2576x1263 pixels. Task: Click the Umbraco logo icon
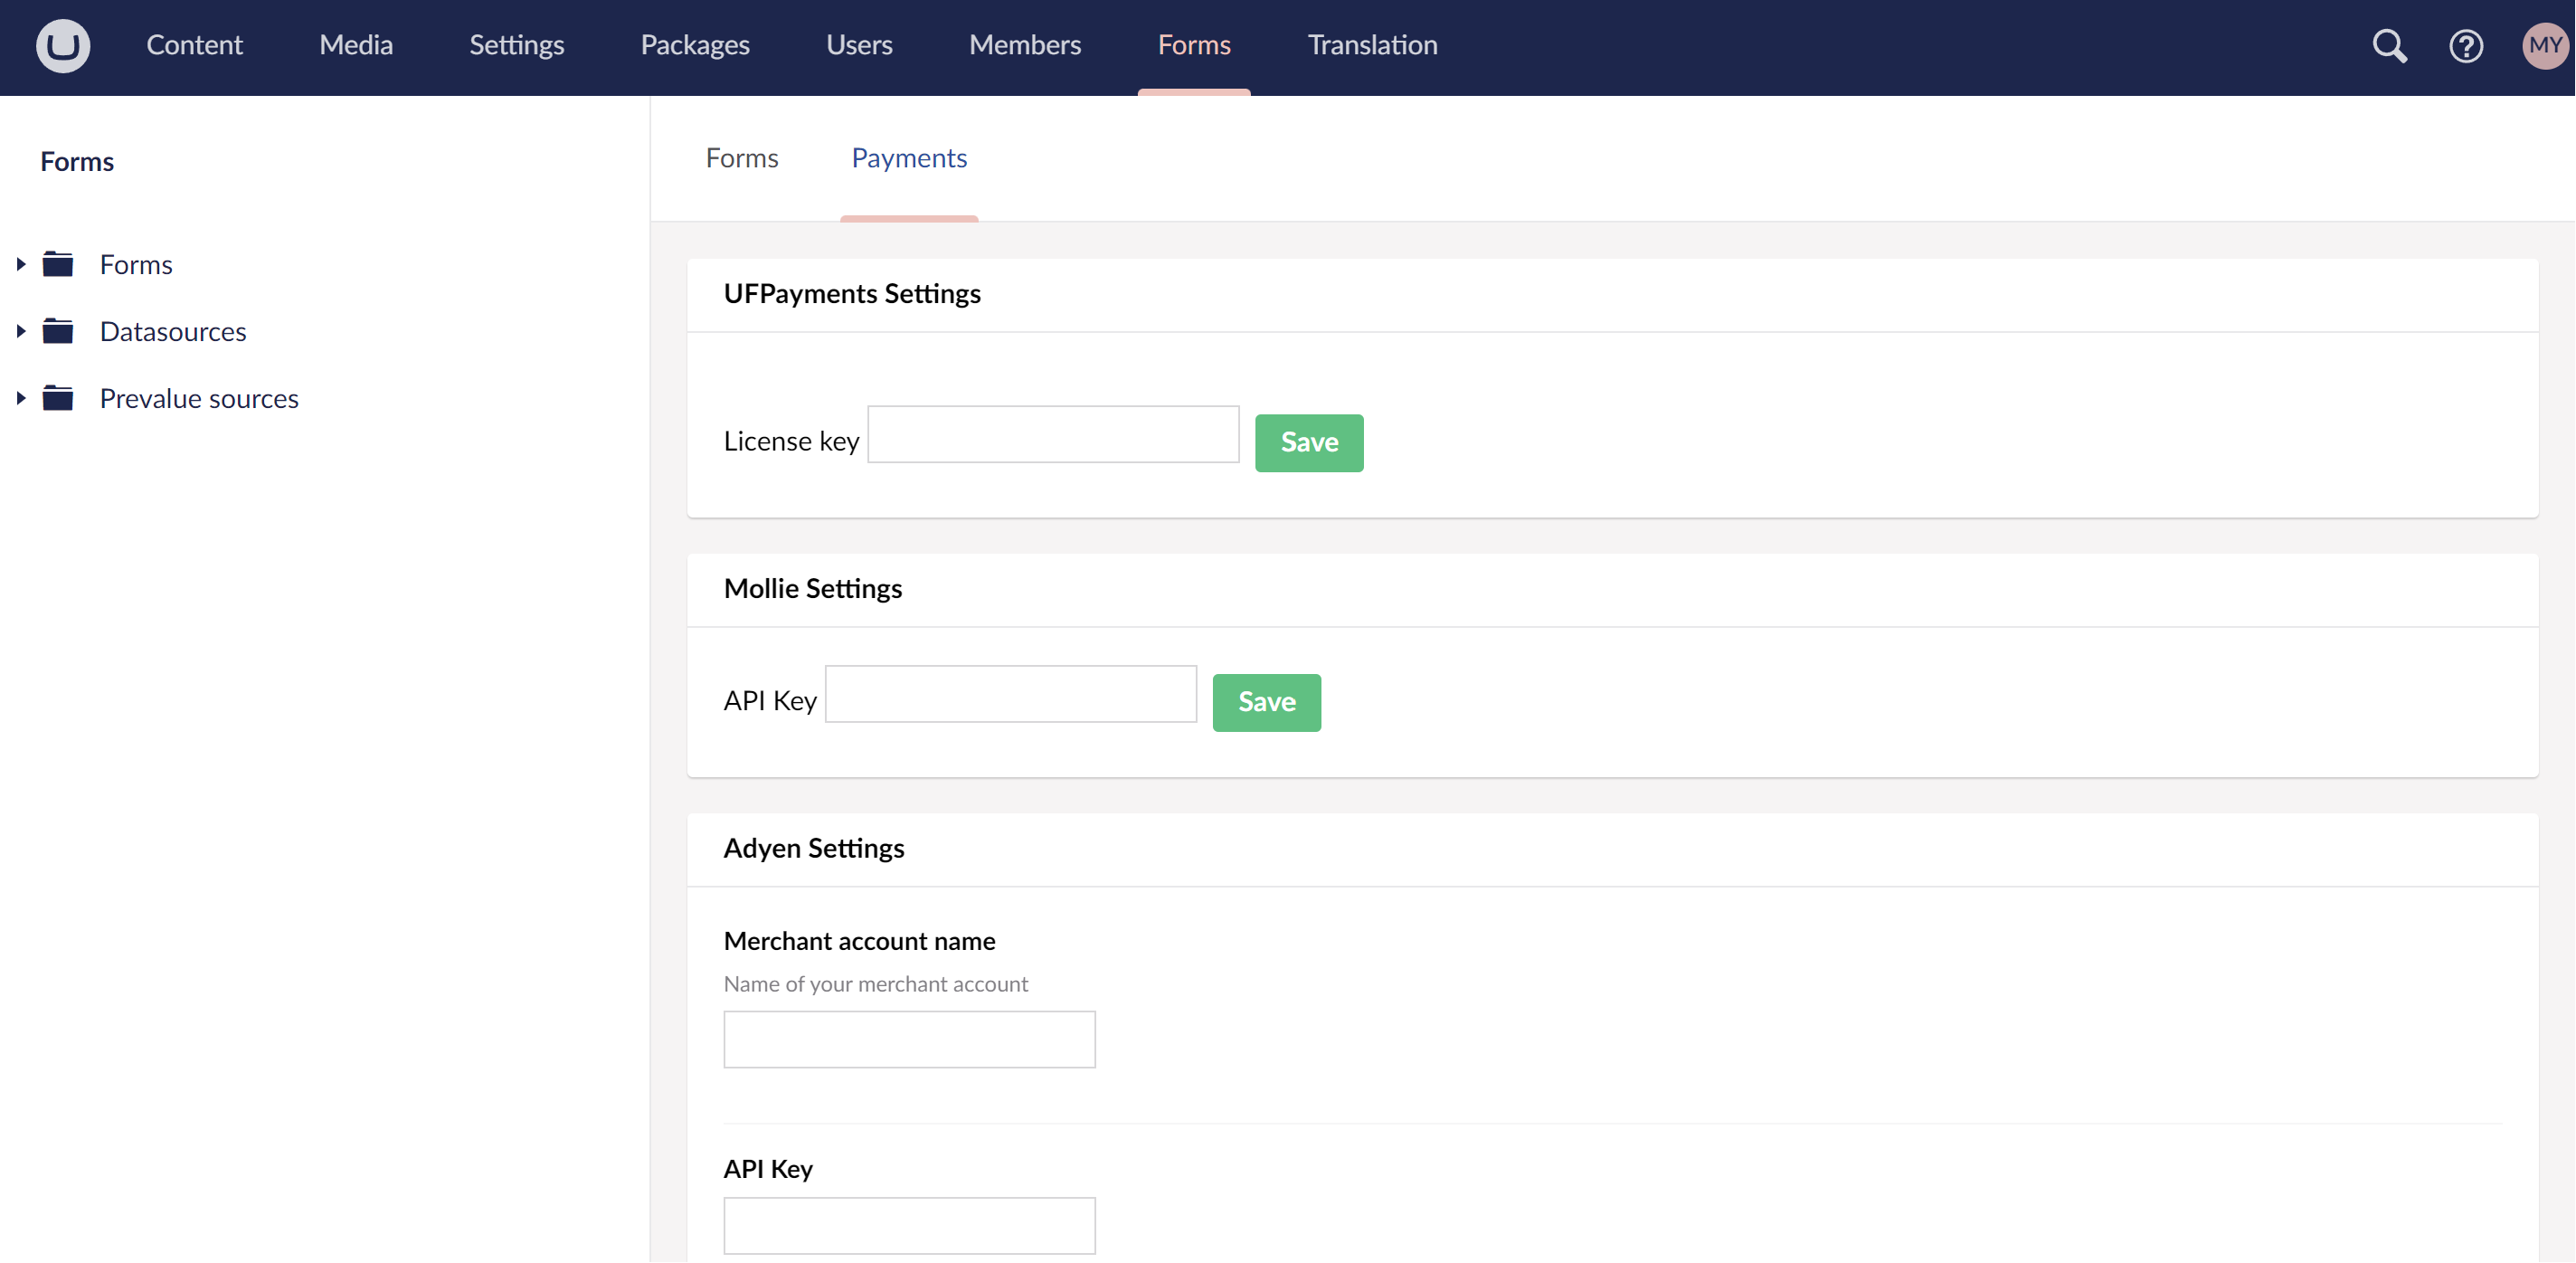[63, 45]
